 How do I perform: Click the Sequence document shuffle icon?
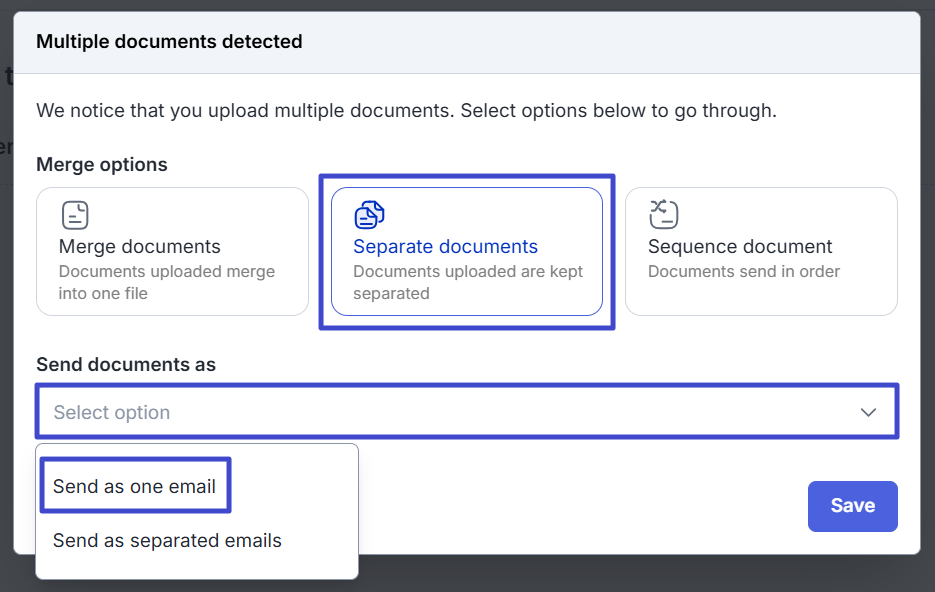point(663,214)
